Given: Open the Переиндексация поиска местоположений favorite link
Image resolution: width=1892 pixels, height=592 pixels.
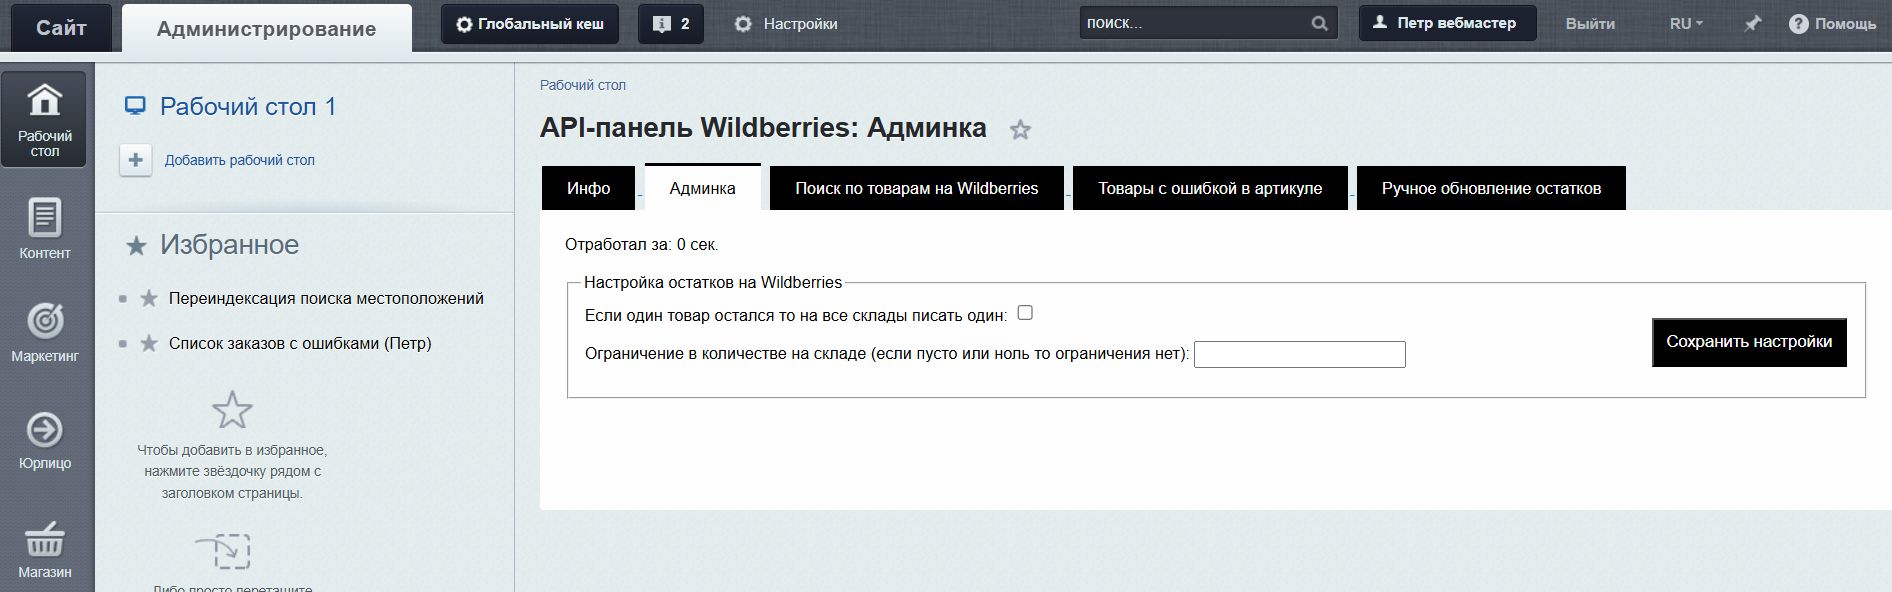Looking at the screenshot, I should point(326,298).
